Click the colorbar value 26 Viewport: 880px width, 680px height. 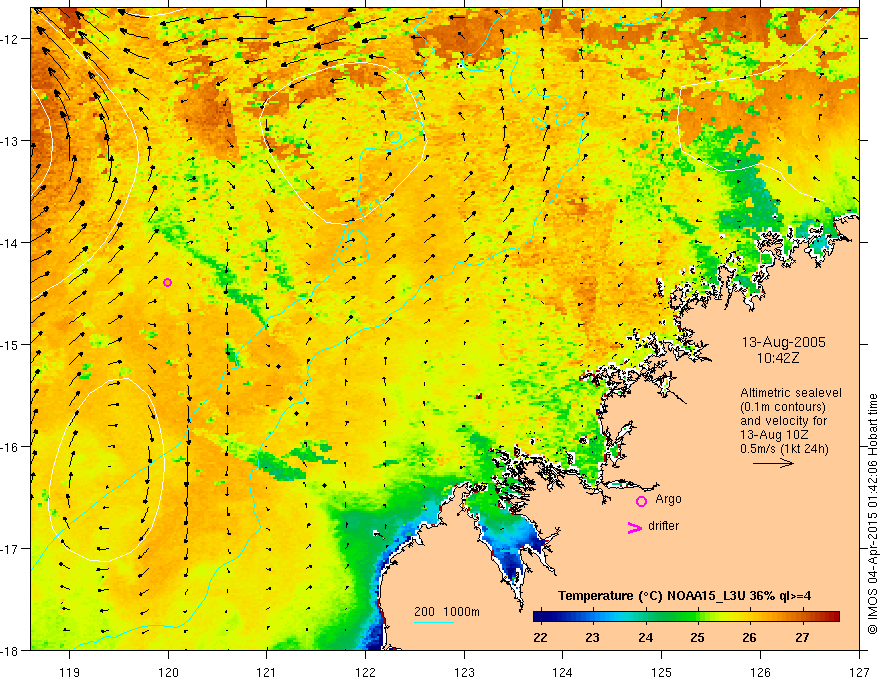750,637
